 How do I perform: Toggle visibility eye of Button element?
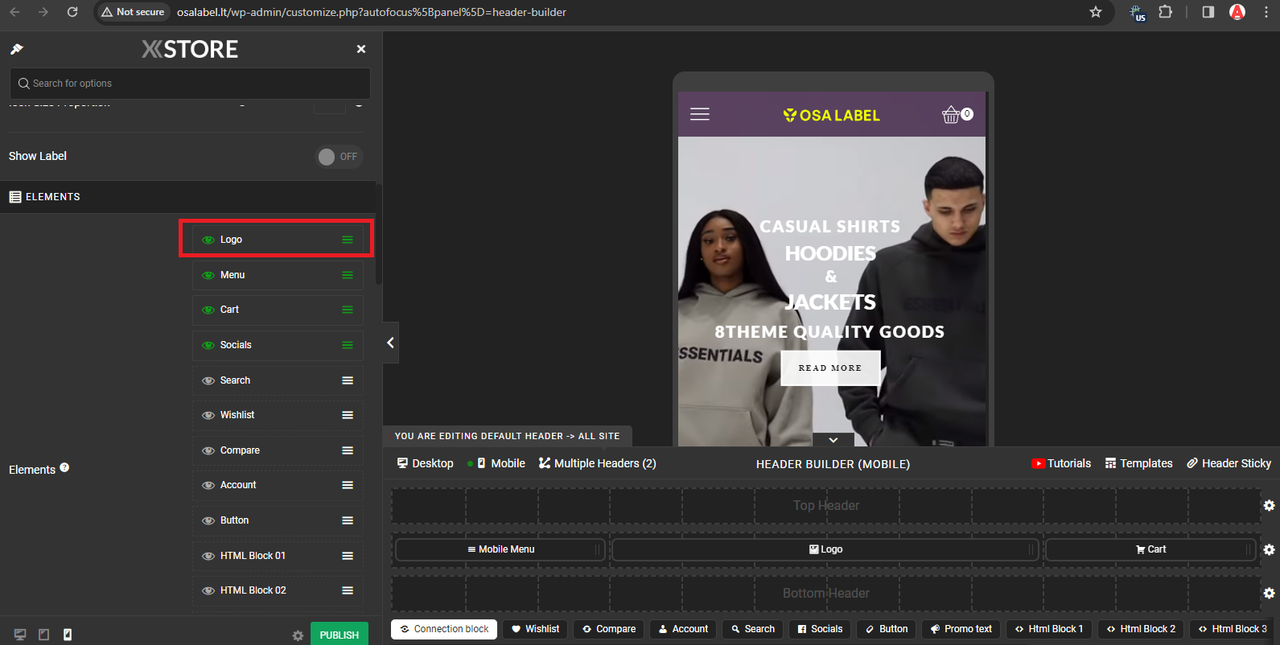(208, 520)
